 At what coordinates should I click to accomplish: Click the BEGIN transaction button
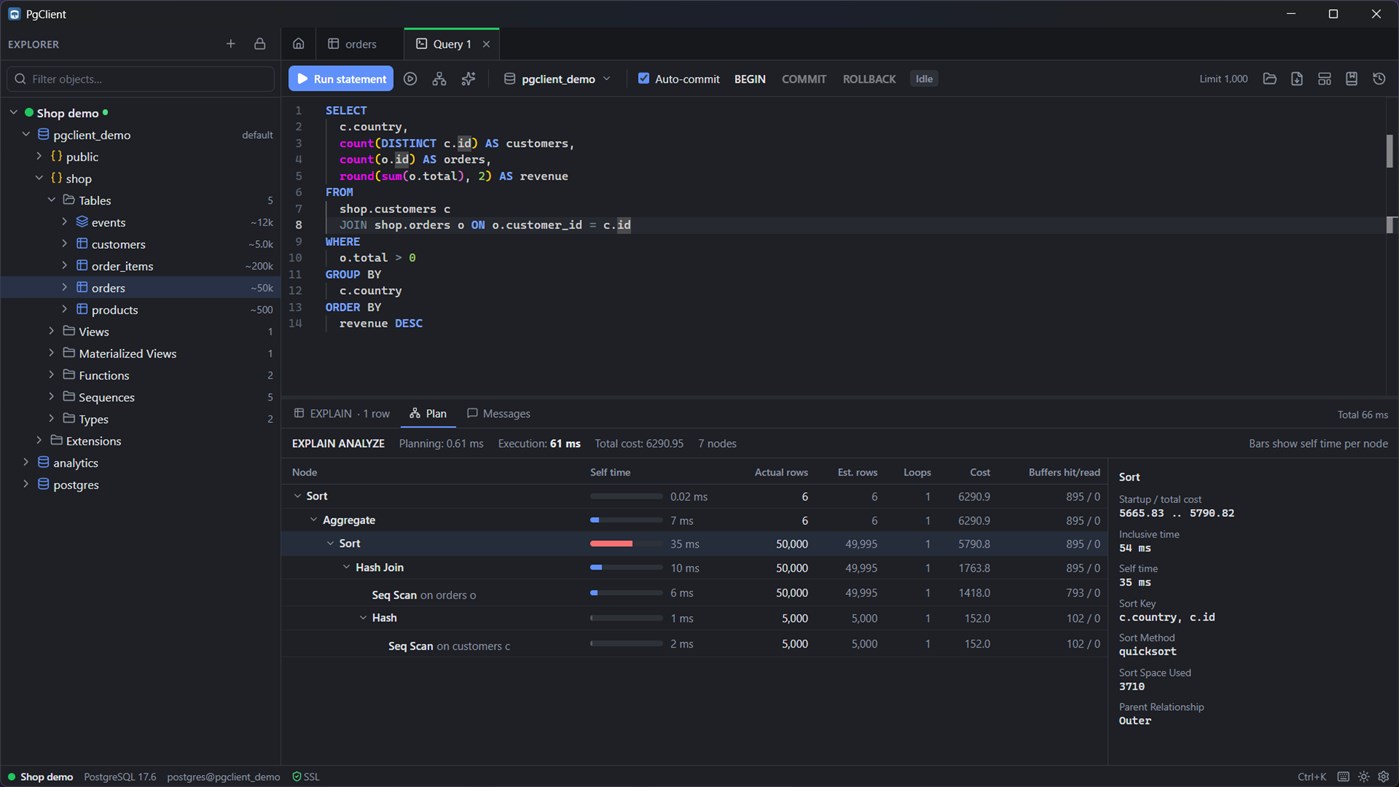(750, 79)
